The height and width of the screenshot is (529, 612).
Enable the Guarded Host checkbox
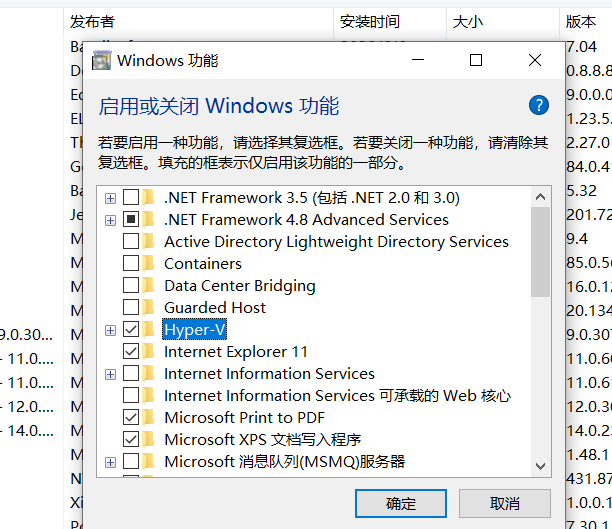tap(131, 308)
